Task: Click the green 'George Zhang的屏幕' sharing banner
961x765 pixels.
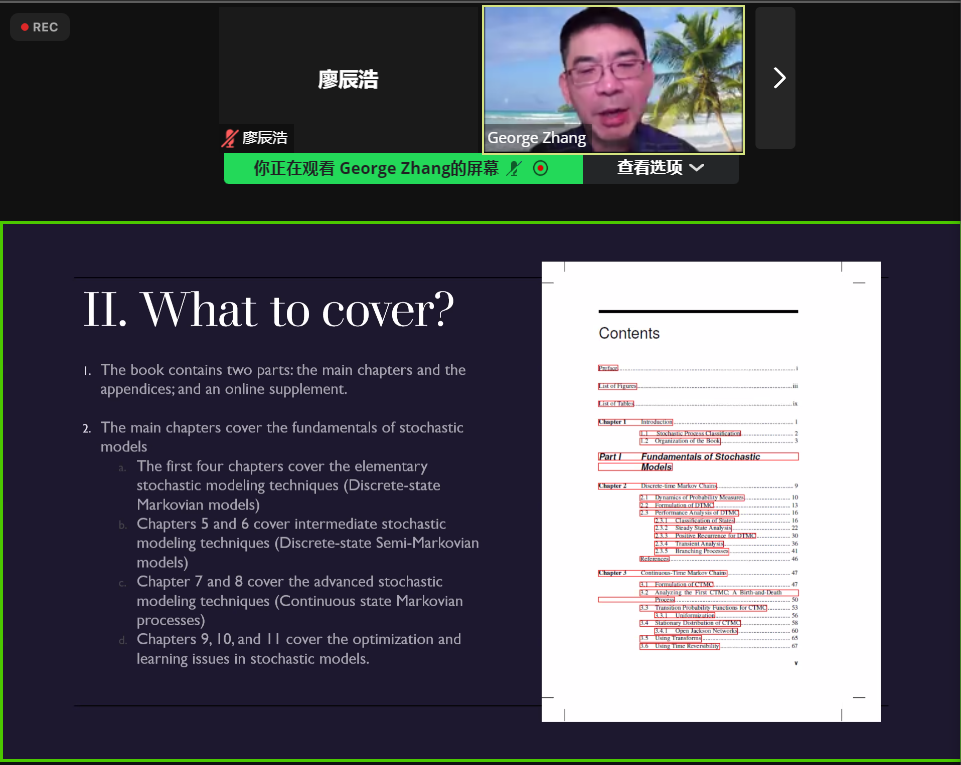Action: 375,168
